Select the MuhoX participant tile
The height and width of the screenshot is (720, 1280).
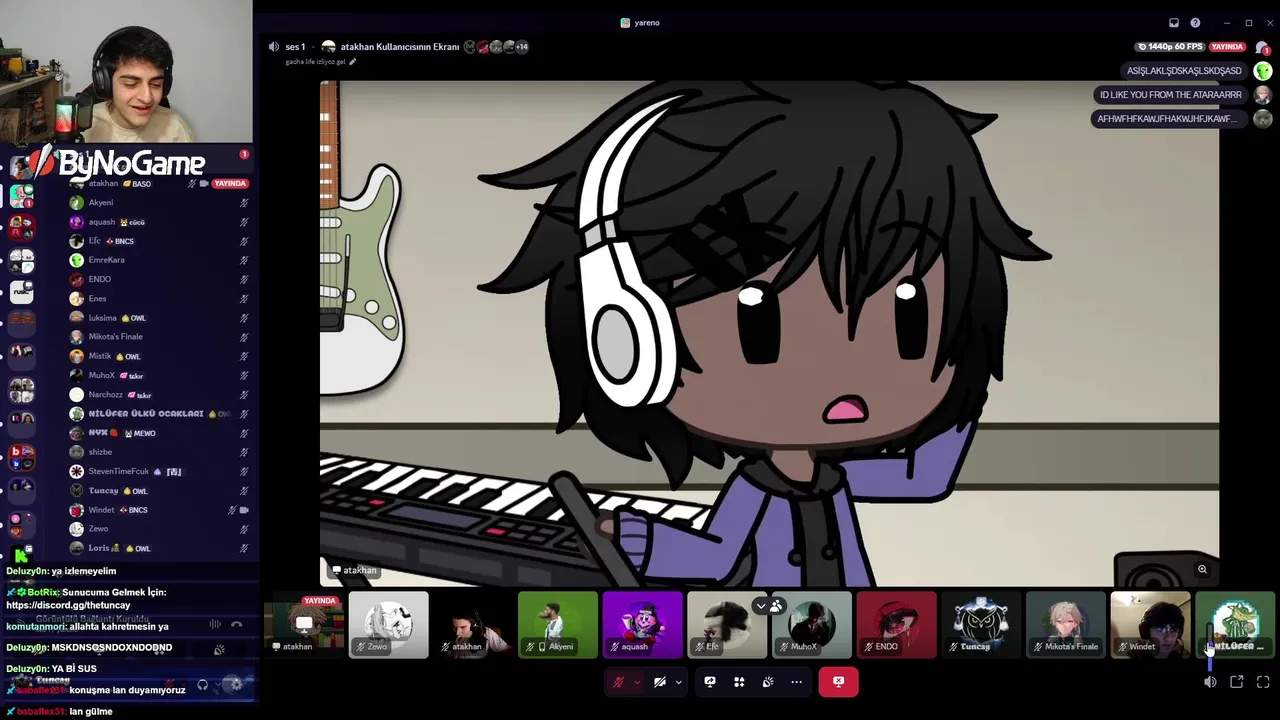(x=812, y=625)
